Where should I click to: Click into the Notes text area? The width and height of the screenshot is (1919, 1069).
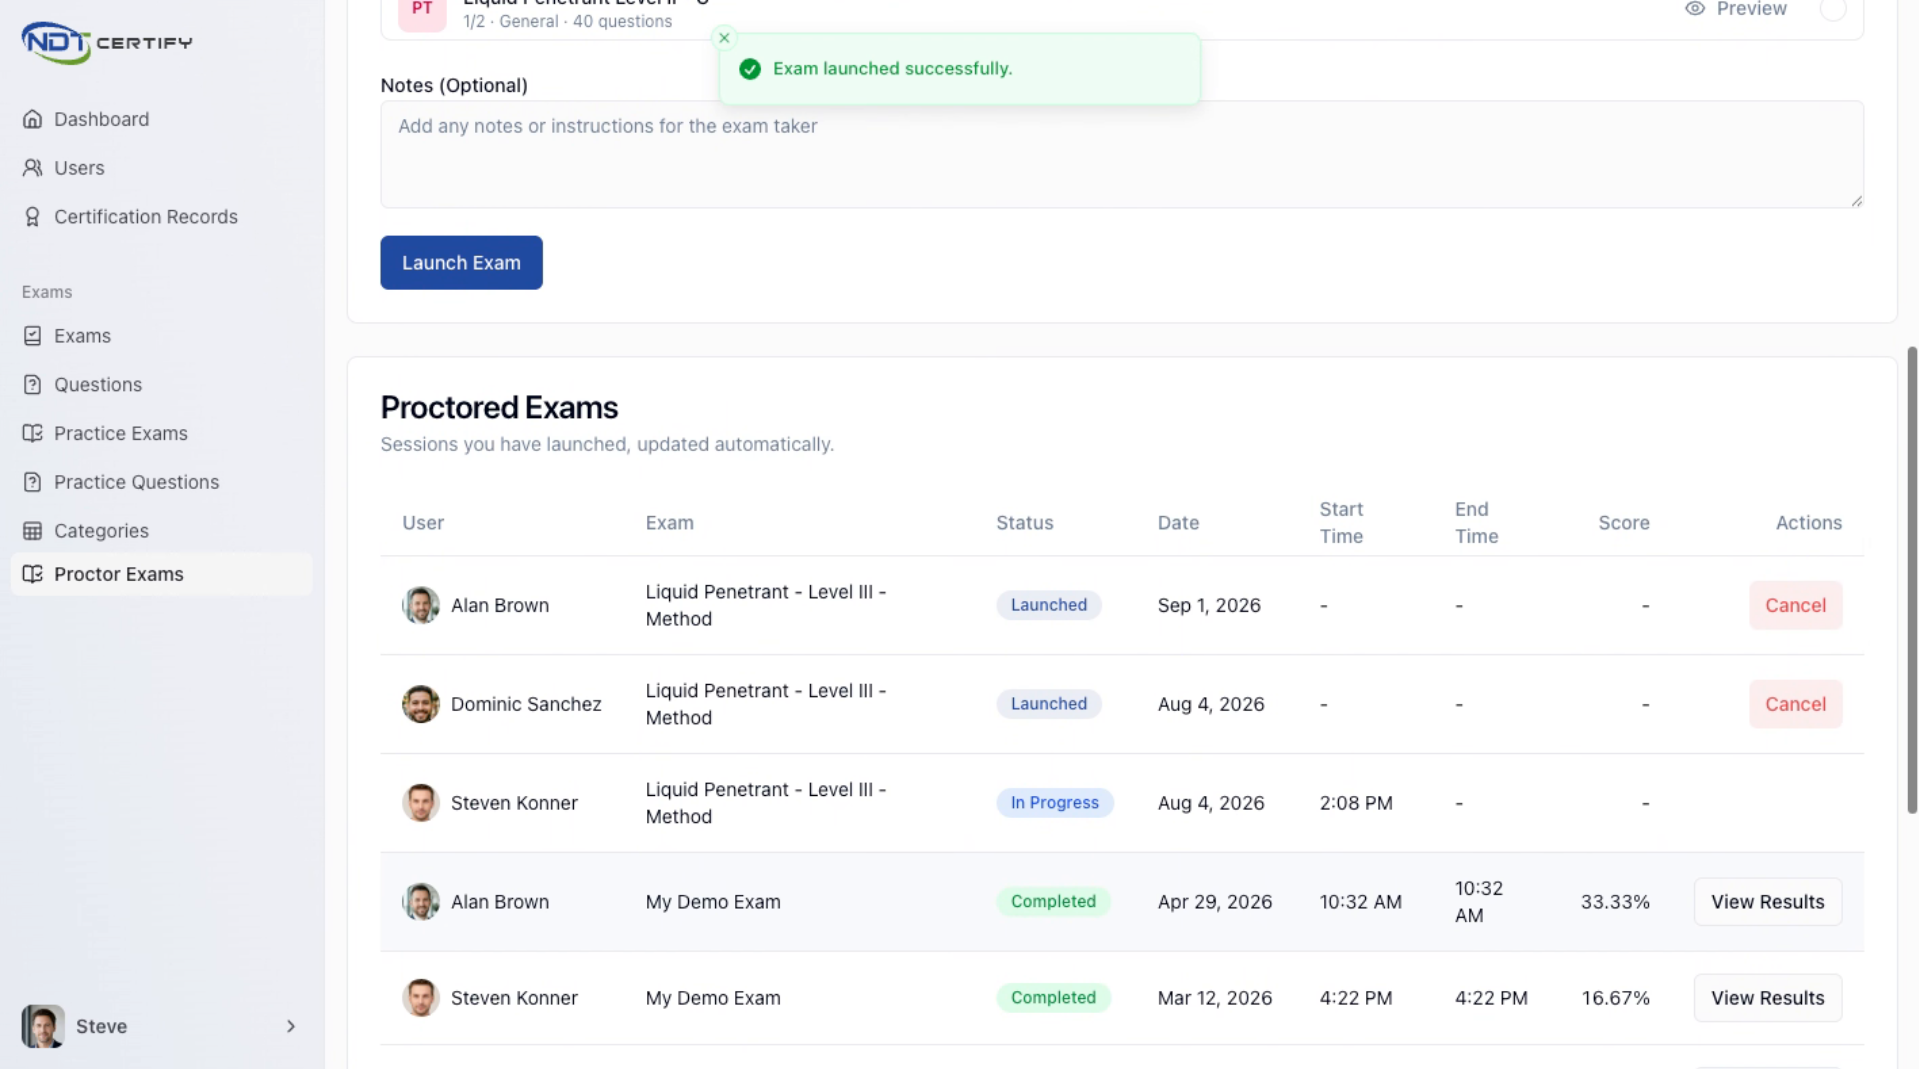click(x=1121, y=154)
